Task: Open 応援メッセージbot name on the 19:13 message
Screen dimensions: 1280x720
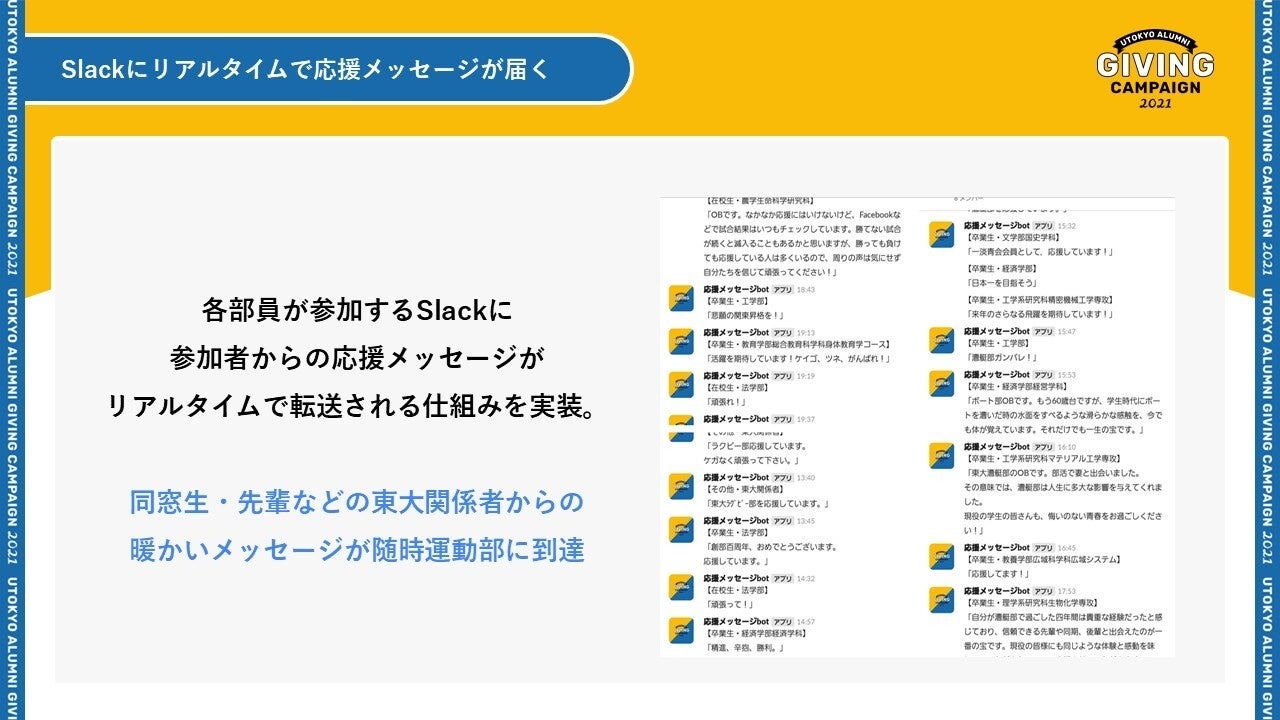Action: point(736,332)
